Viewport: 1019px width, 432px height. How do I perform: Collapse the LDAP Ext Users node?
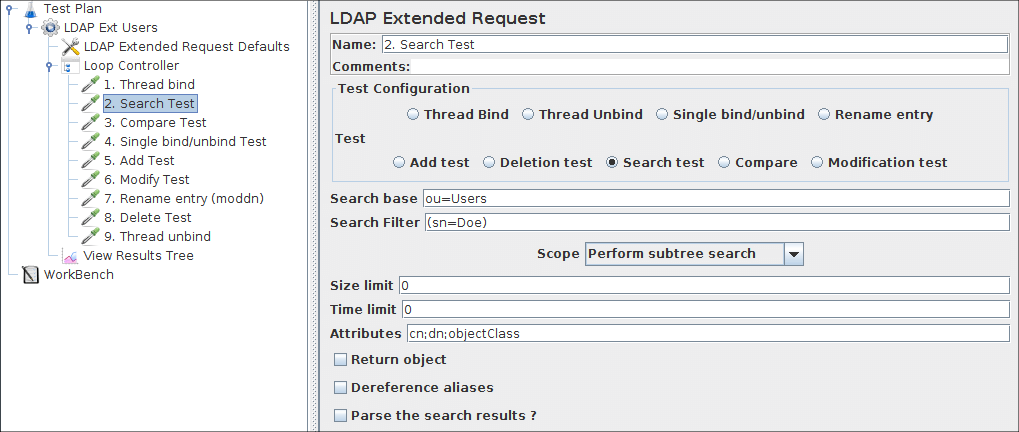[x=29, y=28]
